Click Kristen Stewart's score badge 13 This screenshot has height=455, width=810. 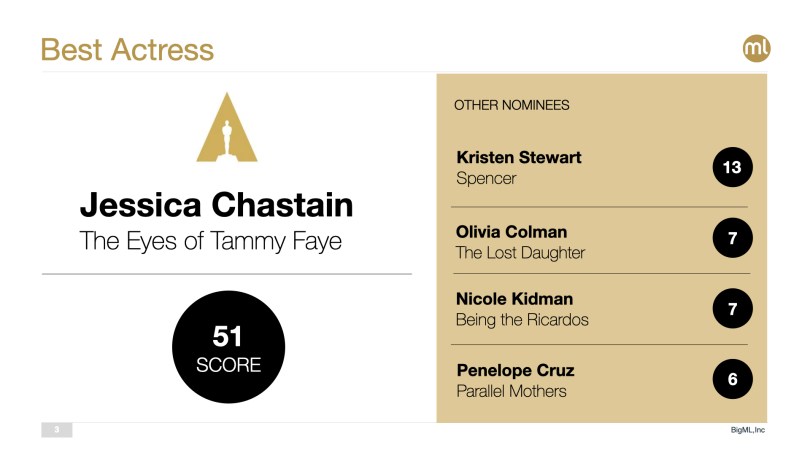click(x=731, y=167)
